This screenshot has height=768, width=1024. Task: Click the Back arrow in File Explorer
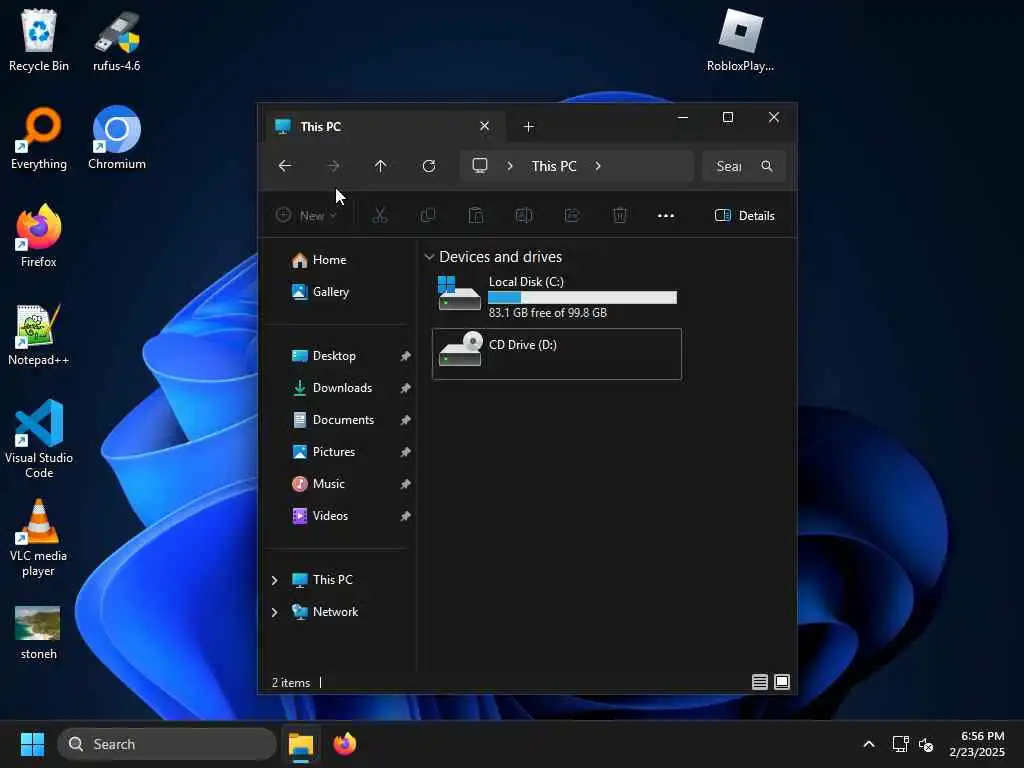(x=285, y=166)
